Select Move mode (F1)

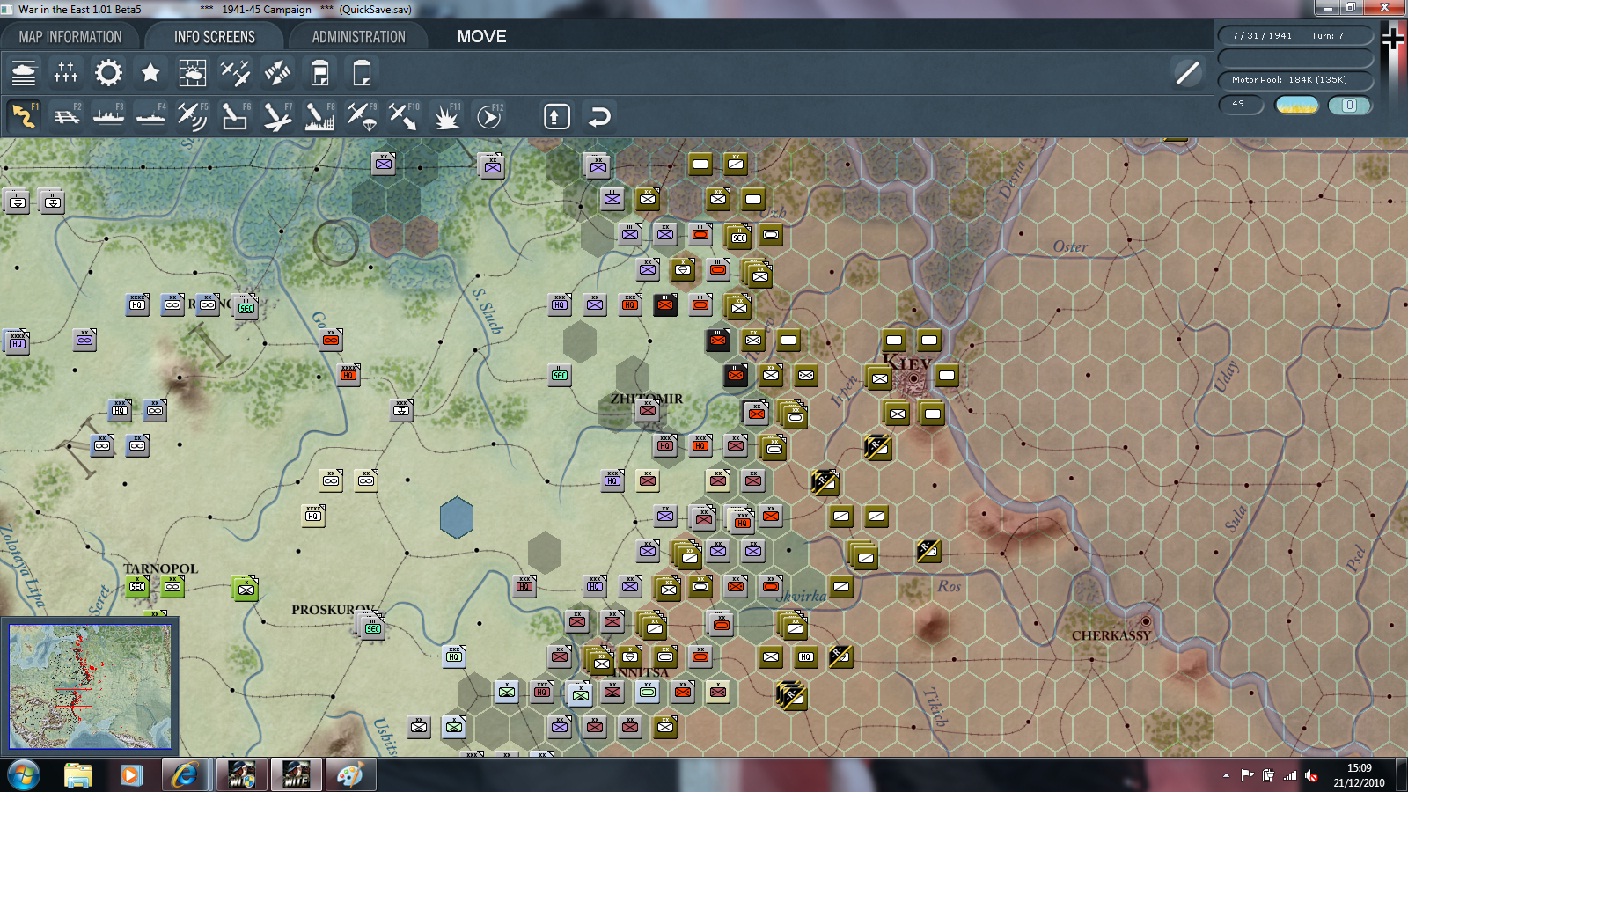(x=24, y=116)
